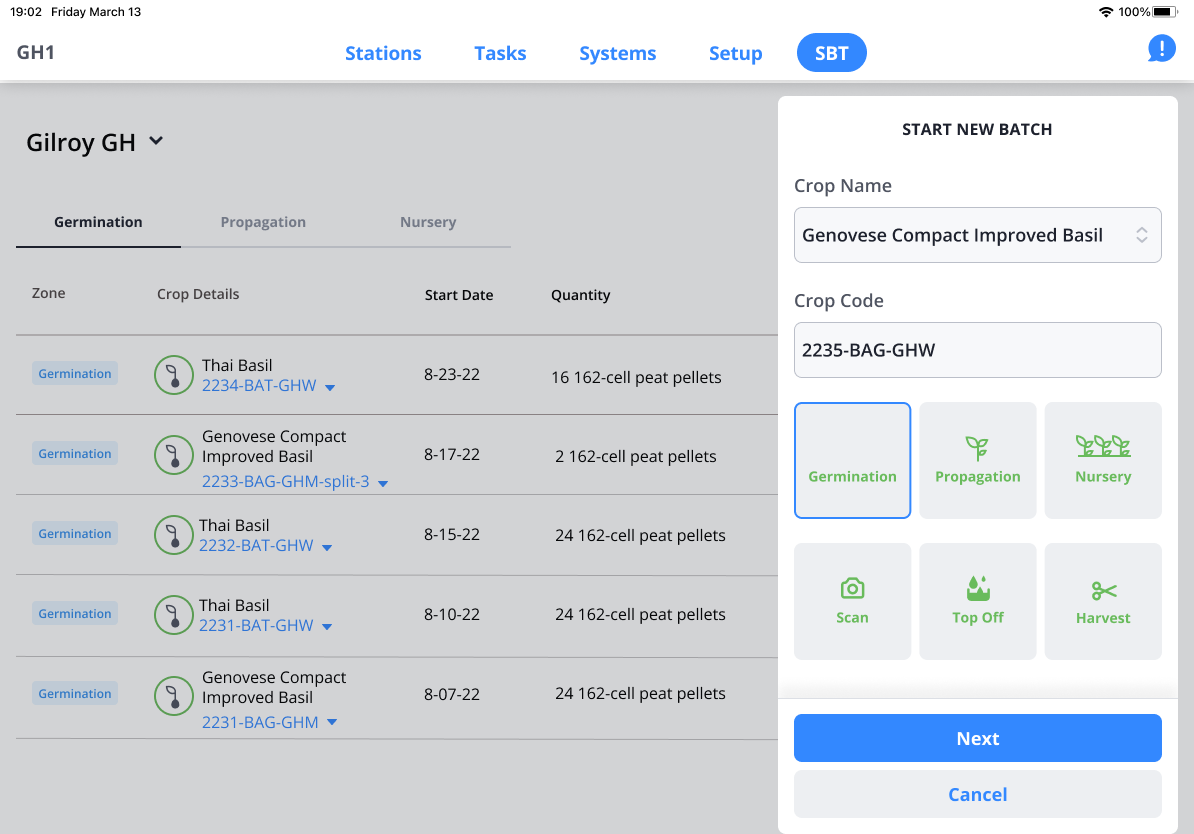This screenshot has height=834, width=1194.
Task: Expand the 2233-BAG-GHM-split-3 batch arrow
Action: click(383, 483)
